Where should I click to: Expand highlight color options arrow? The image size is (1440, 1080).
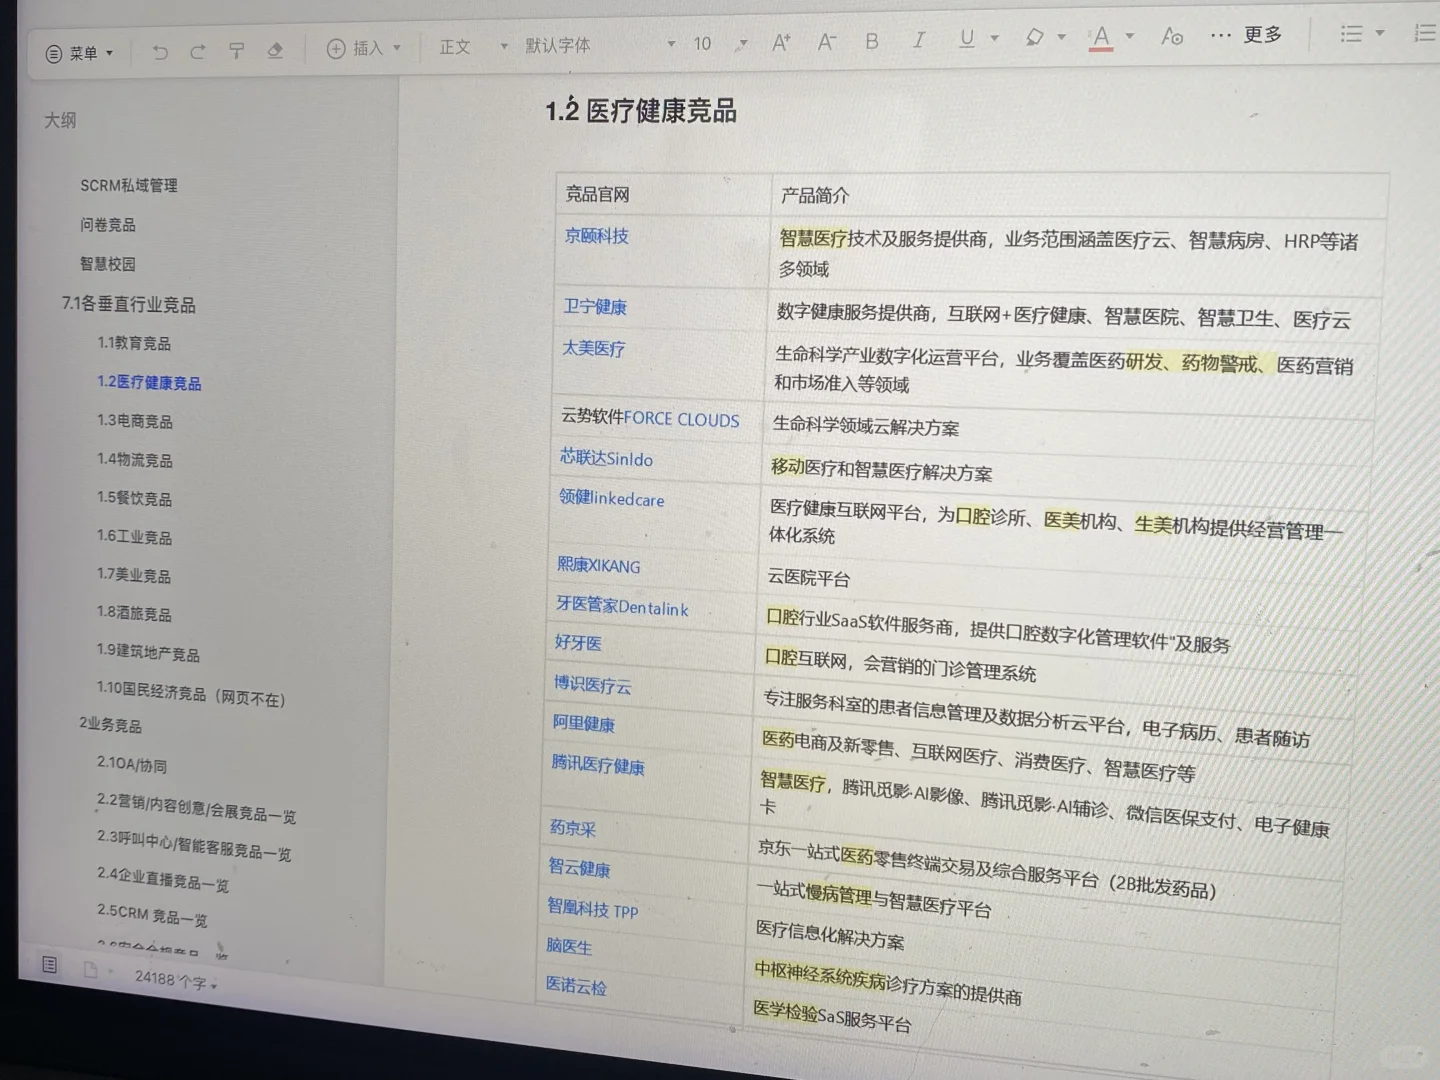point(1061,37)
